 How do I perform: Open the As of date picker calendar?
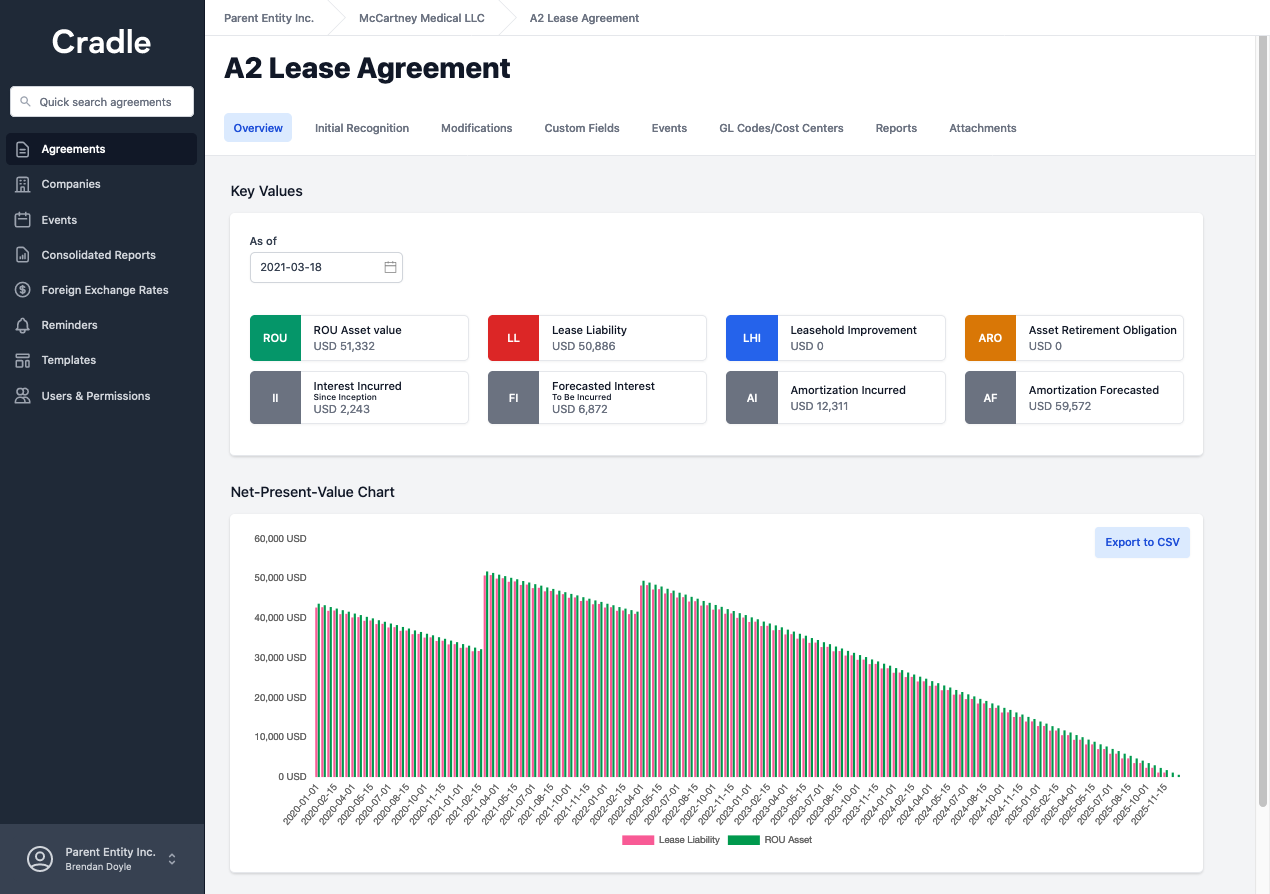(390, 267)
